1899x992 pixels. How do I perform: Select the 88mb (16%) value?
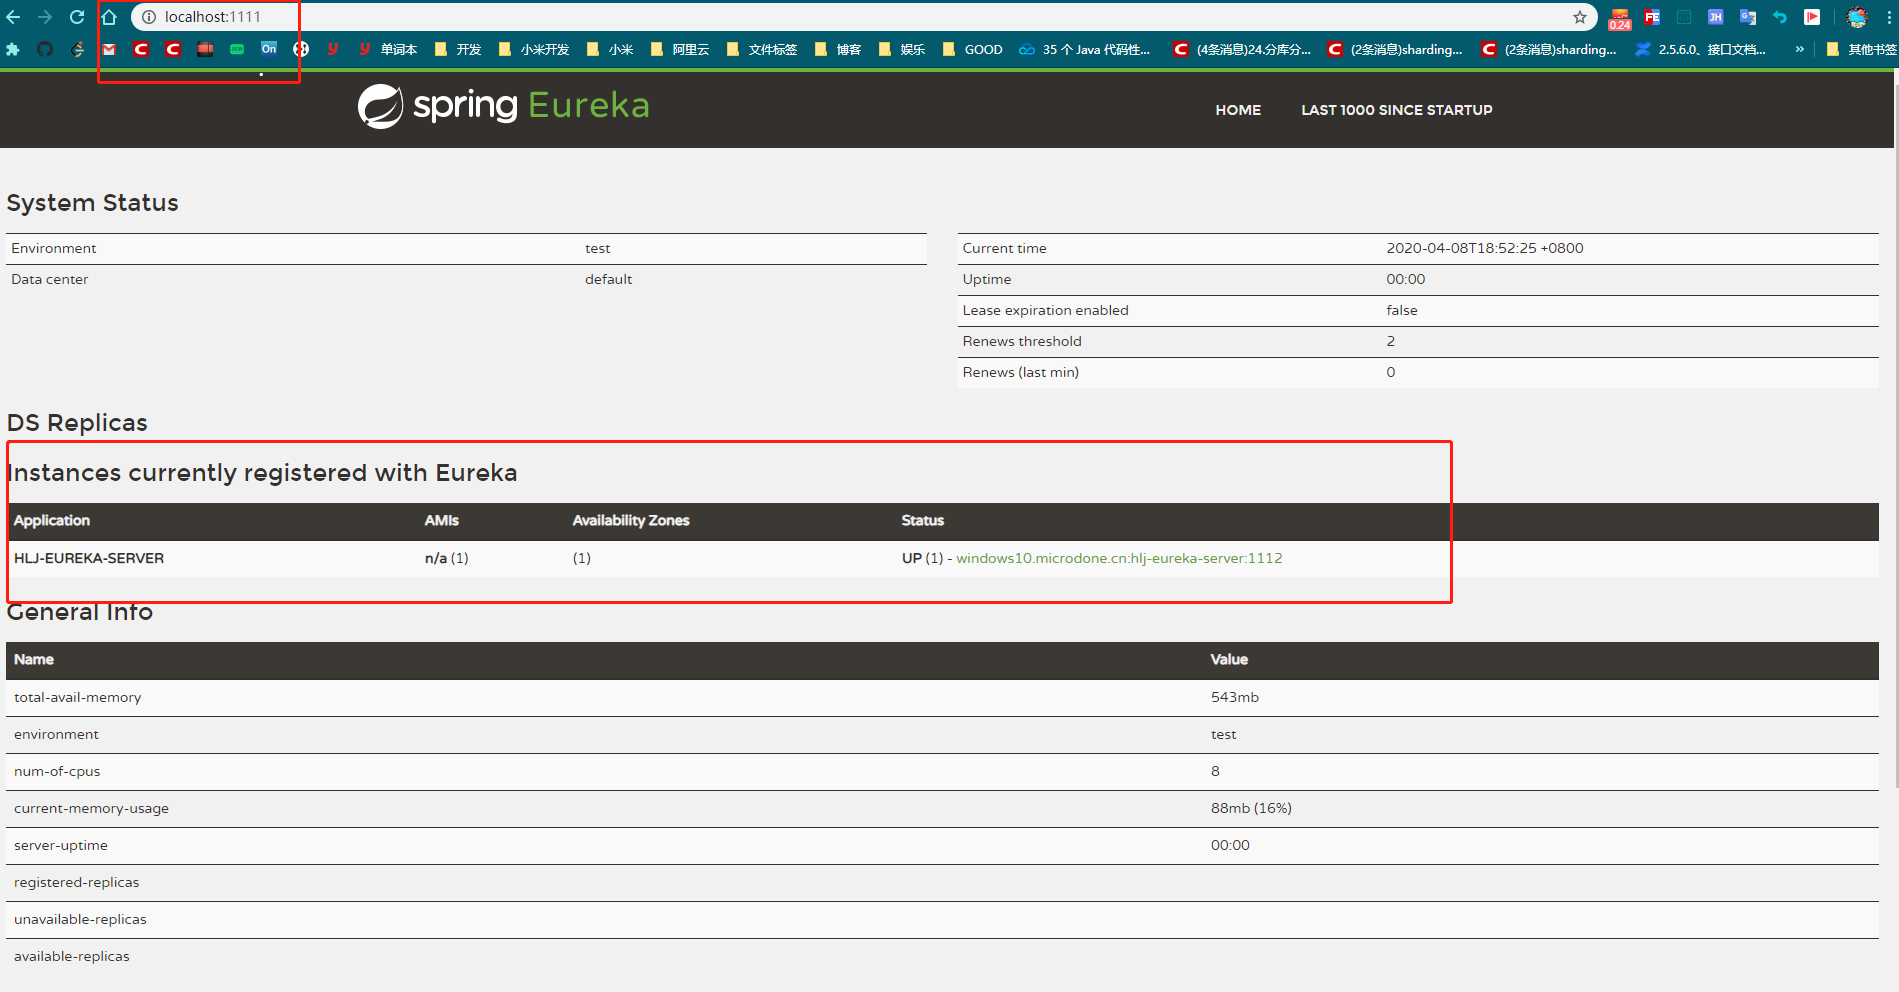(1251, 808)
